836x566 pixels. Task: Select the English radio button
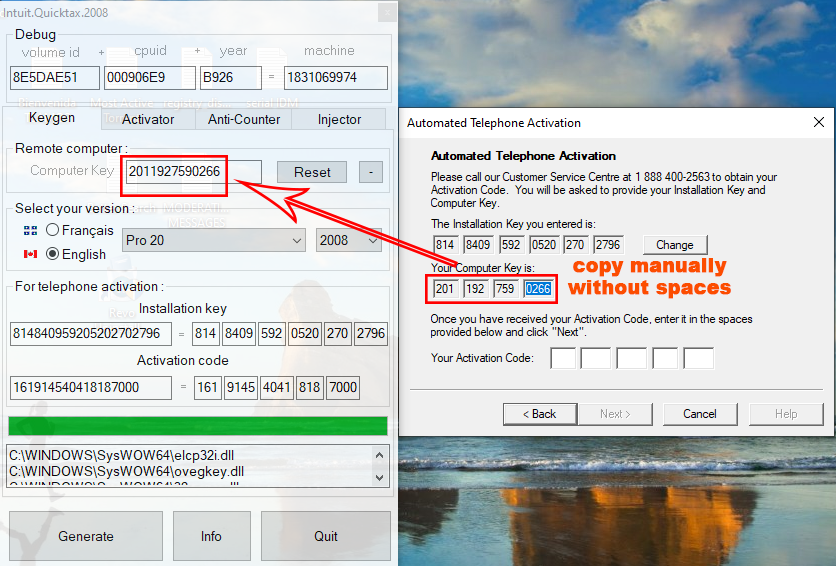tap(52, 254)
